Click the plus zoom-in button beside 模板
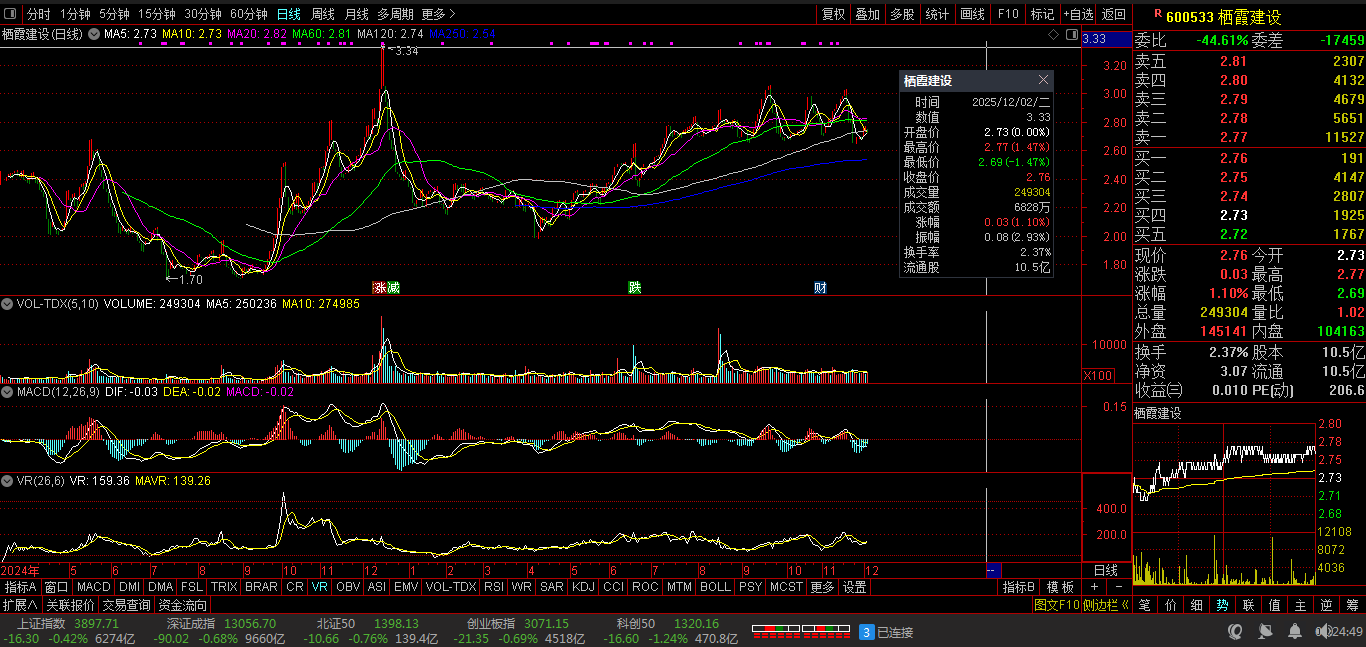The height and width of the screenshot is (647, 1366). point(1095,587)
